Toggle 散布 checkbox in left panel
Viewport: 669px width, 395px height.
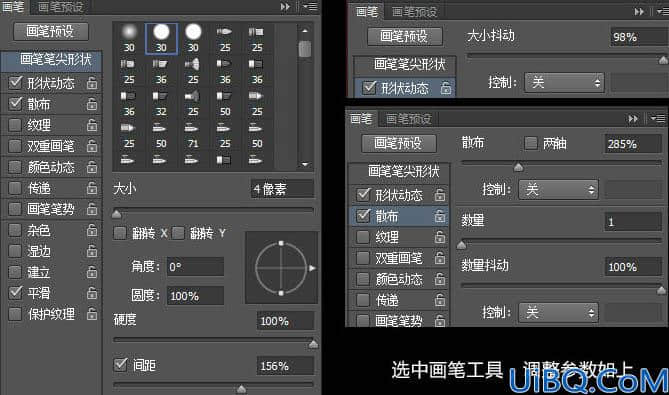pyautogui.click(x=15, y=103)
